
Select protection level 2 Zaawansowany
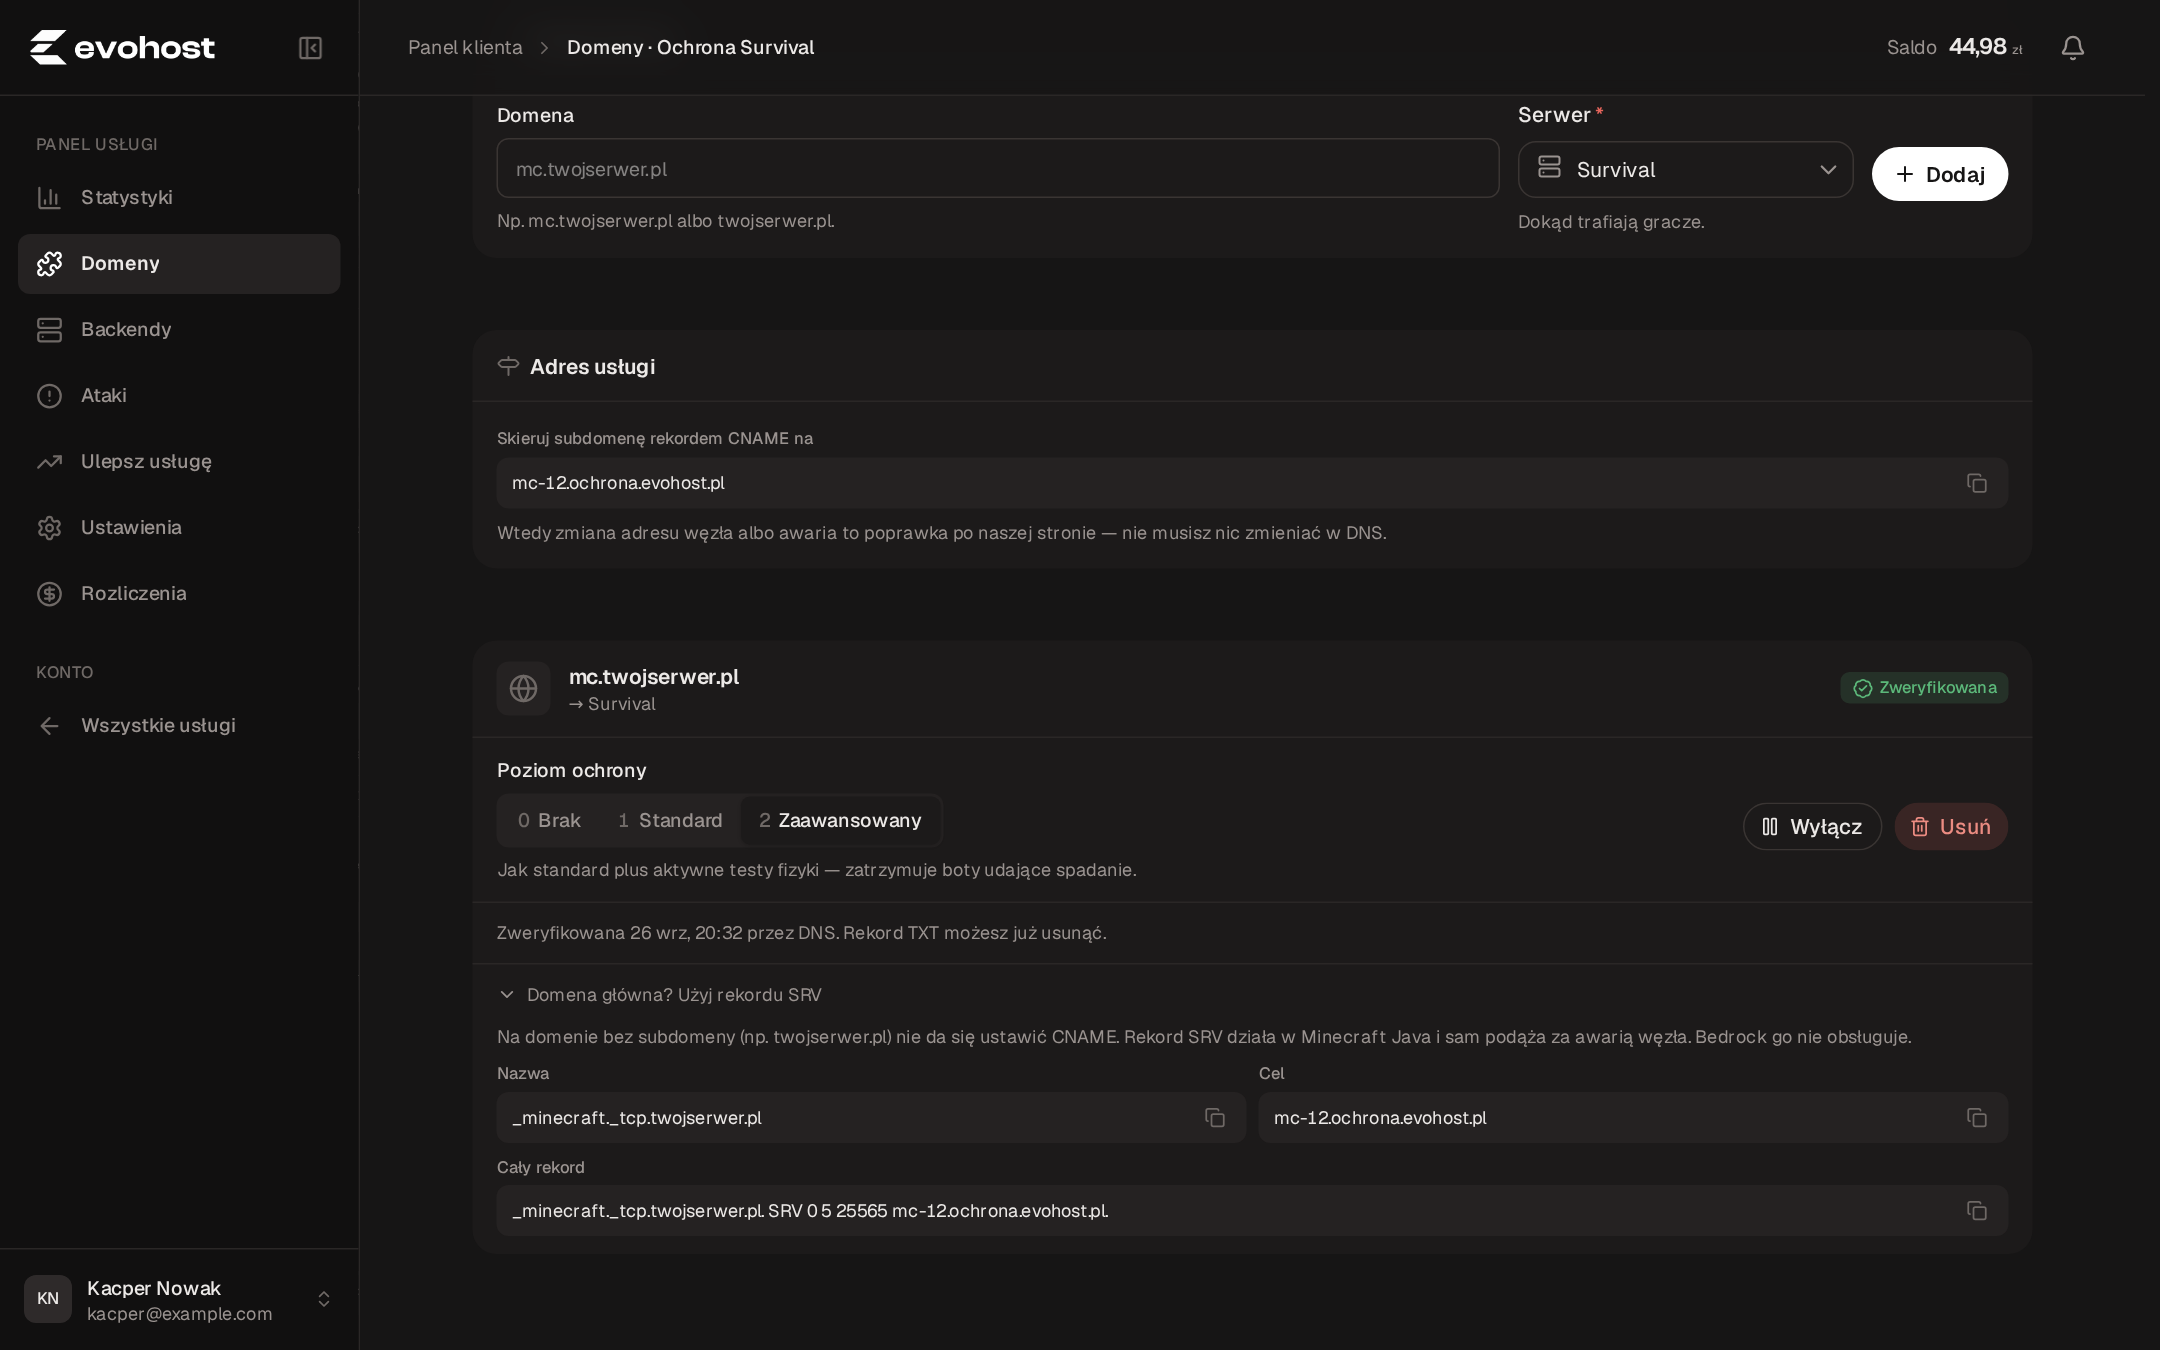pyautogui.click(x=840, y=821)
